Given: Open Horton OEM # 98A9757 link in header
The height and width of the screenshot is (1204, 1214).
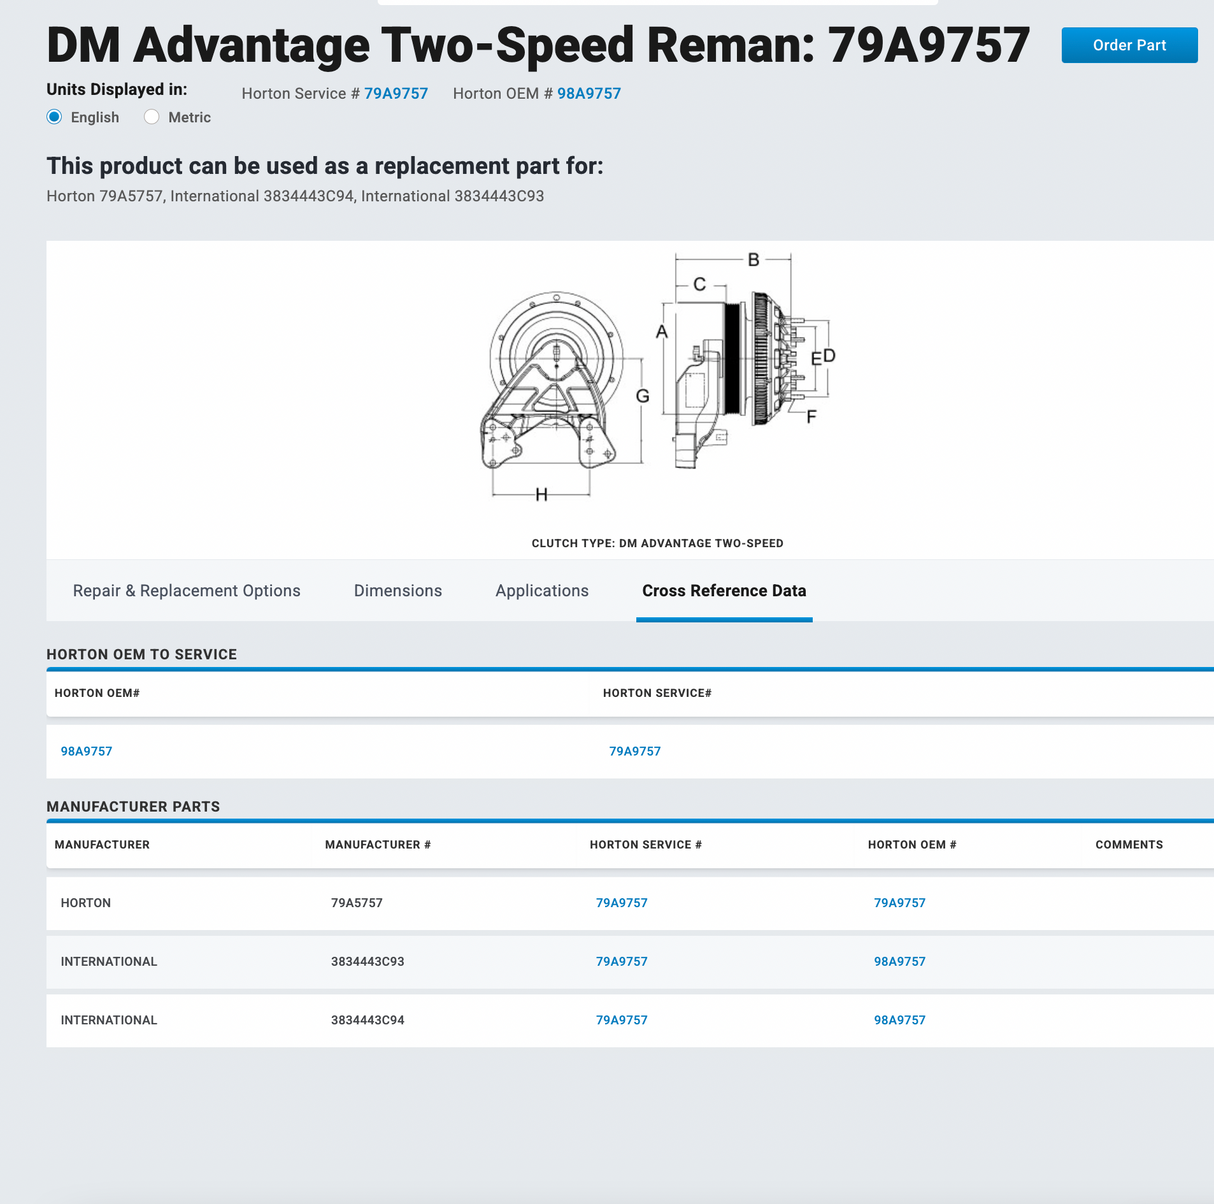Looking at the screenshot, I should tap(588, 93).
